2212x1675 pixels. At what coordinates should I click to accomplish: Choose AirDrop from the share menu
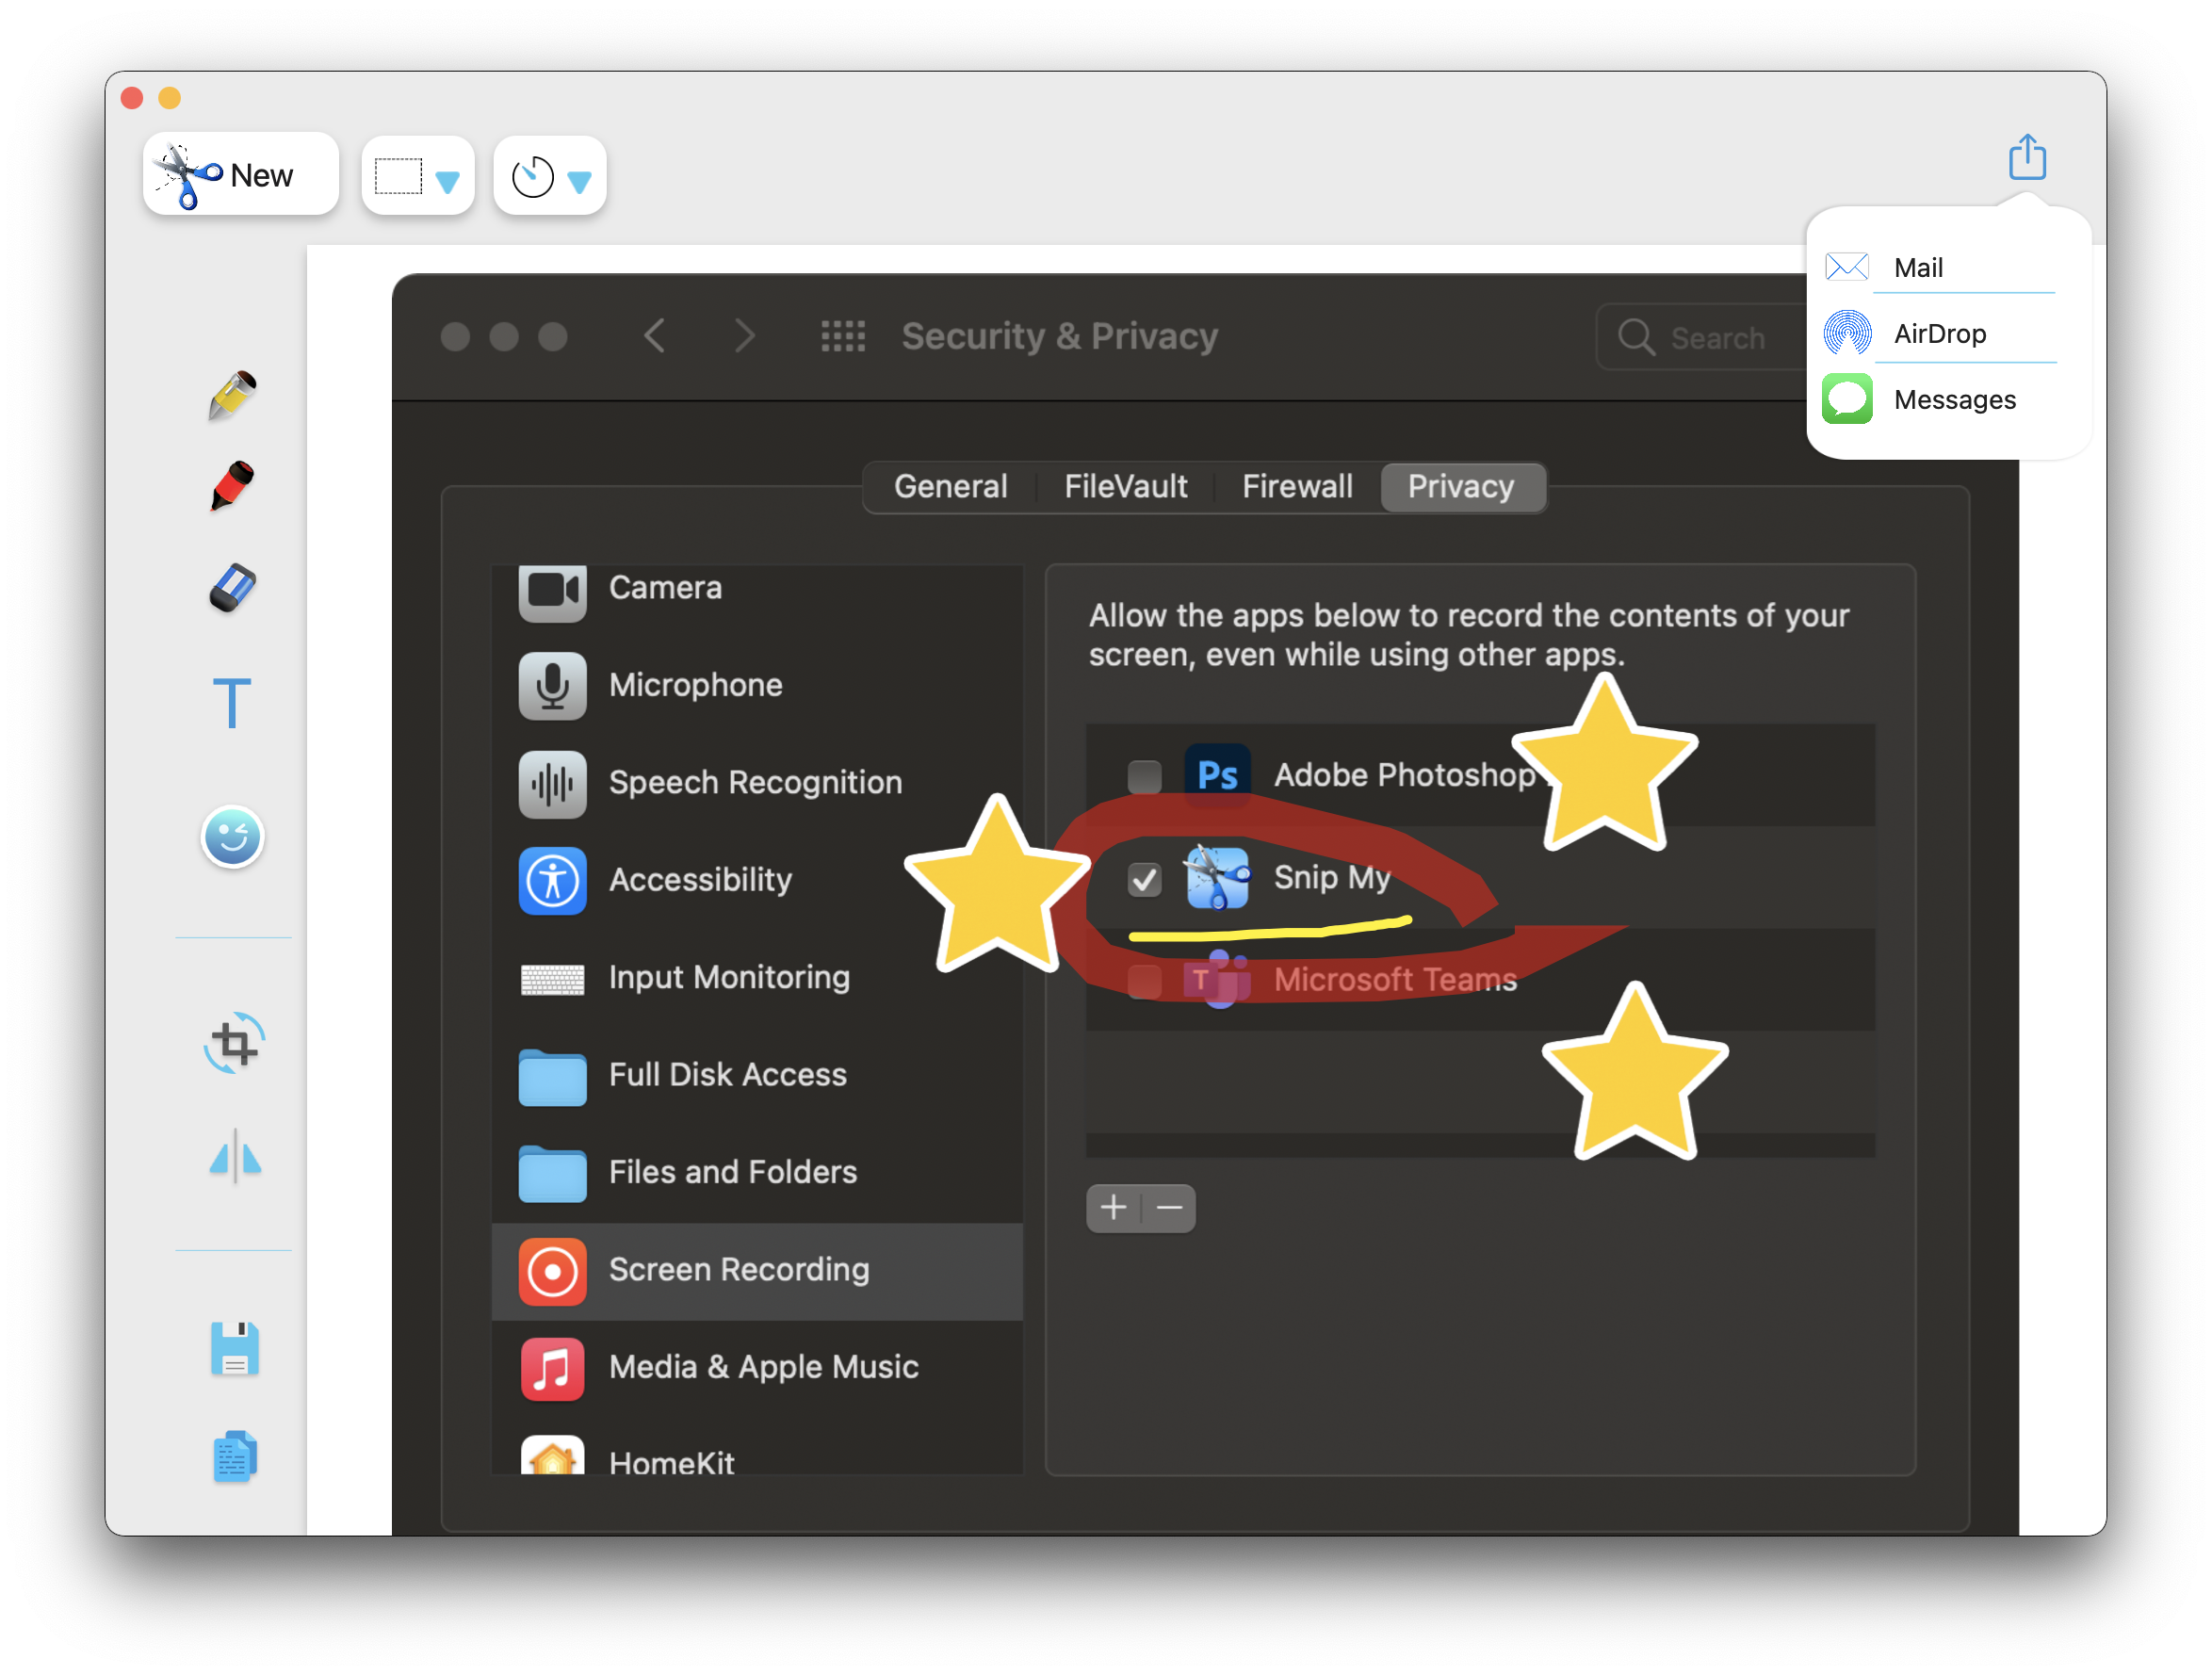1939,333
